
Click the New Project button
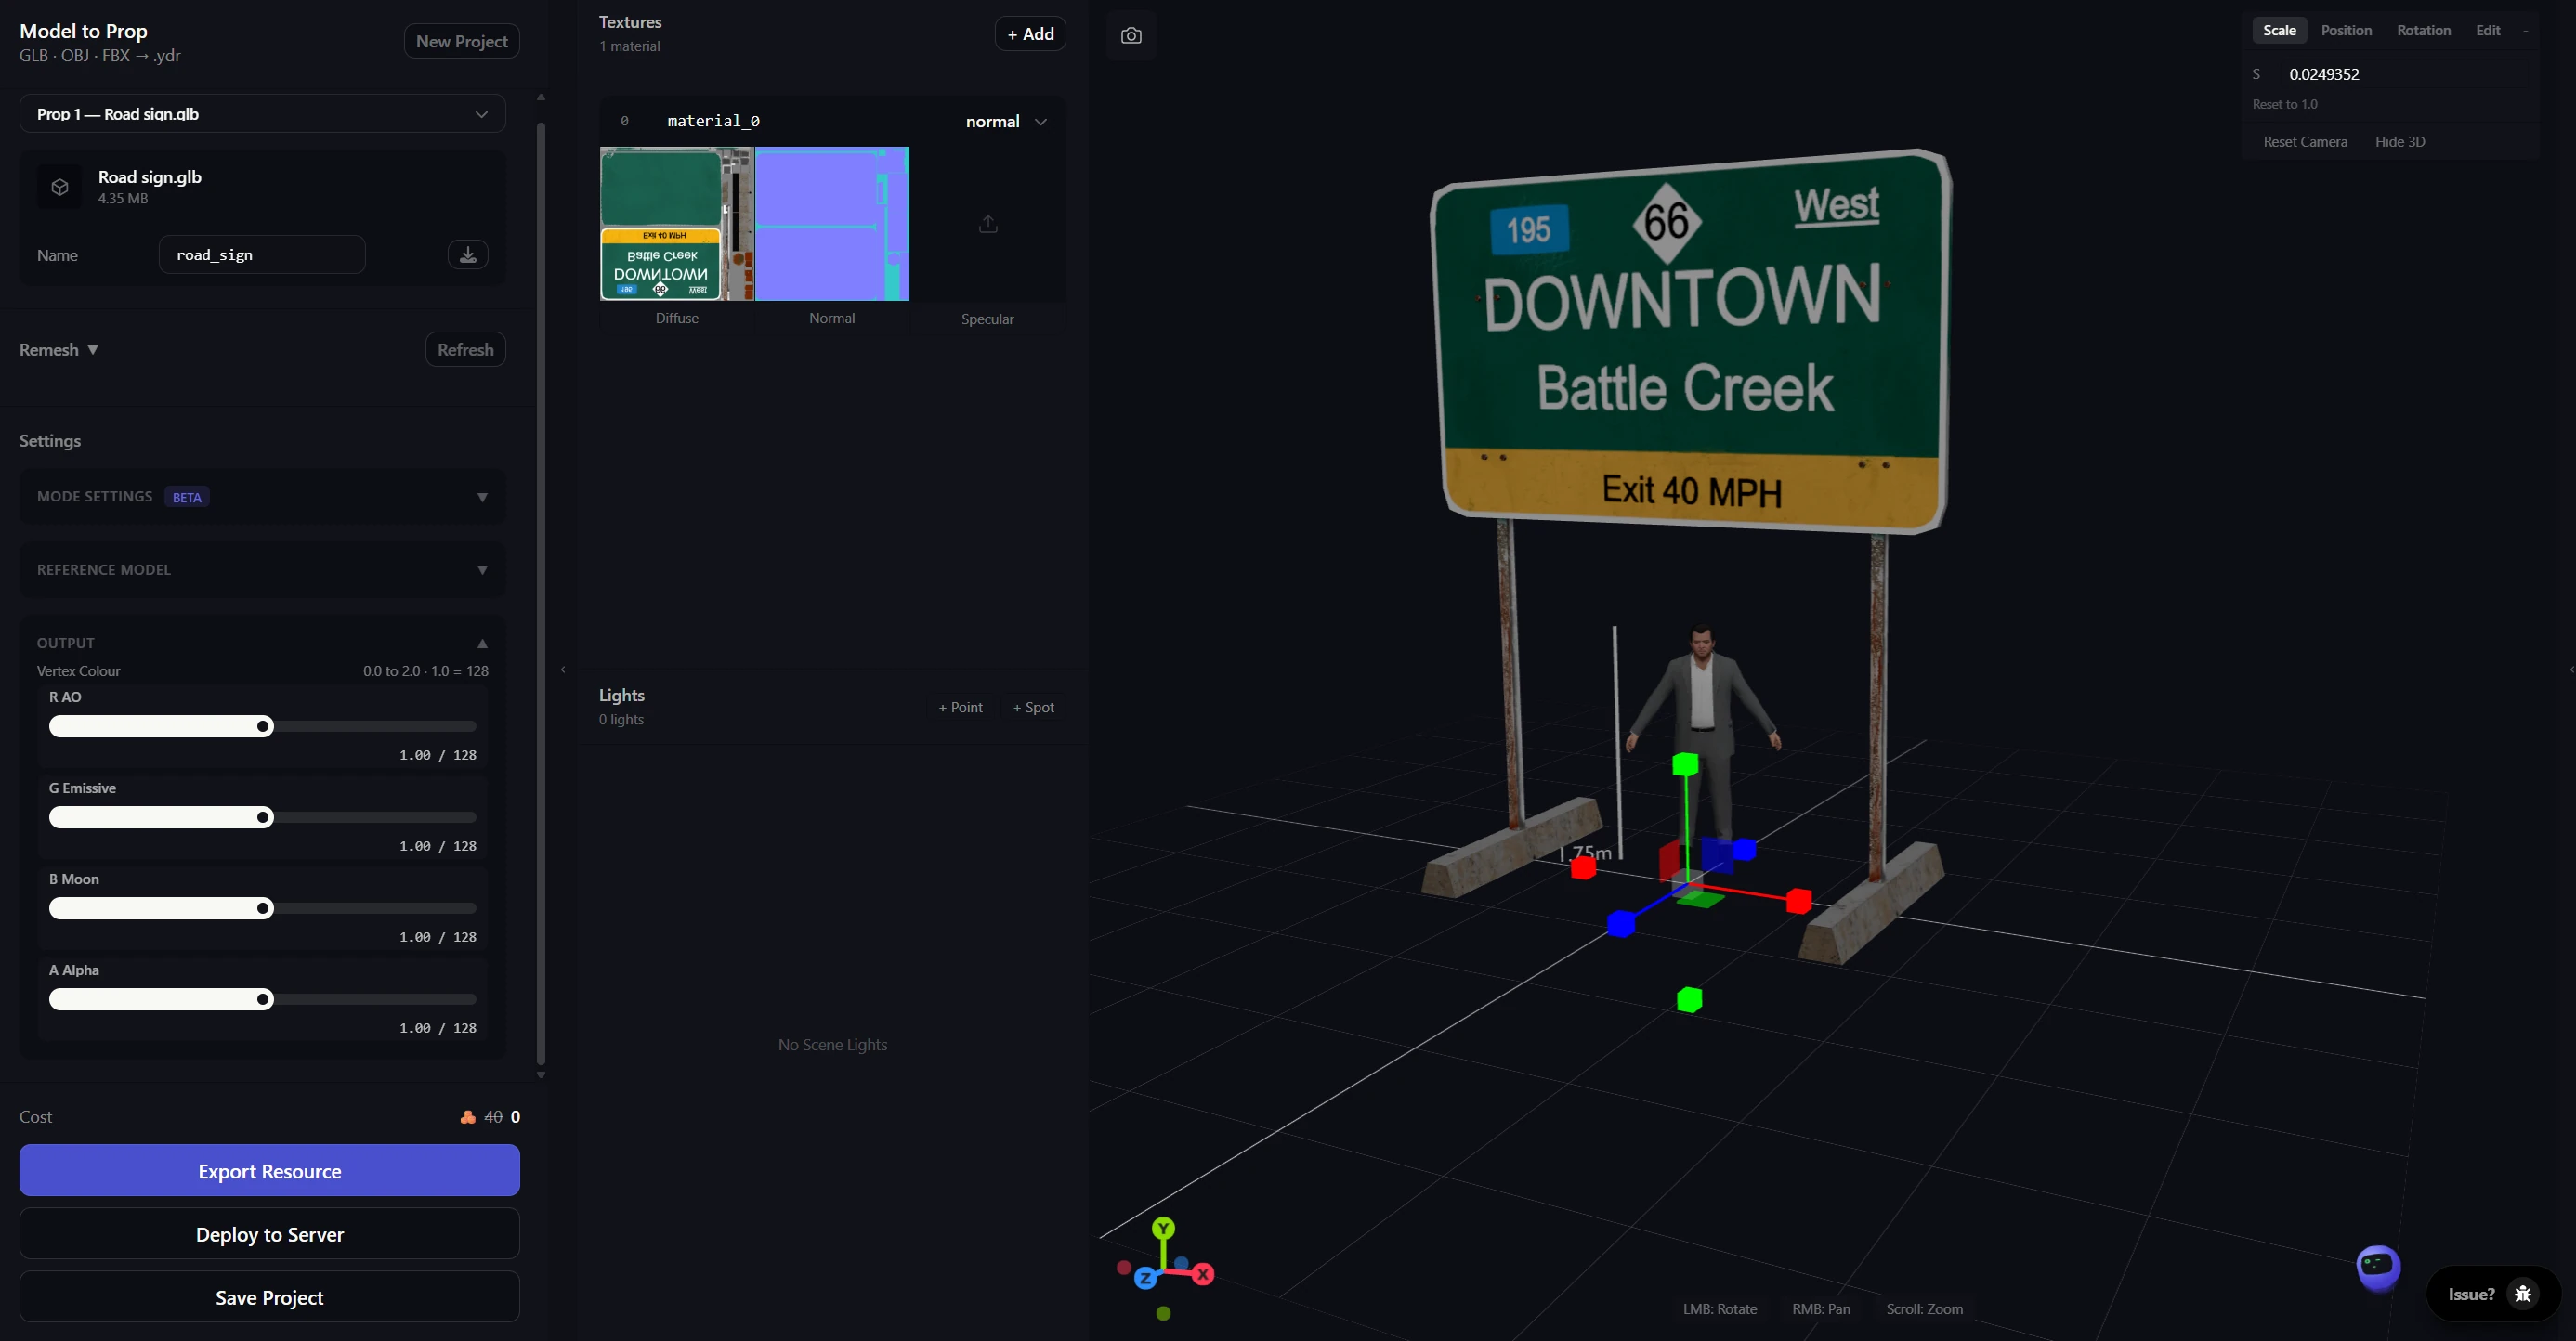(x=462, y=42)
